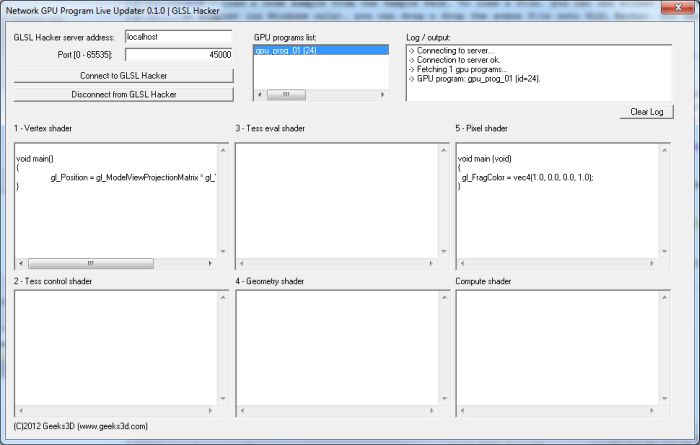Click Vertex shader scroll down arrow
This screenshot has height=445, width=700.
(223, 251)
